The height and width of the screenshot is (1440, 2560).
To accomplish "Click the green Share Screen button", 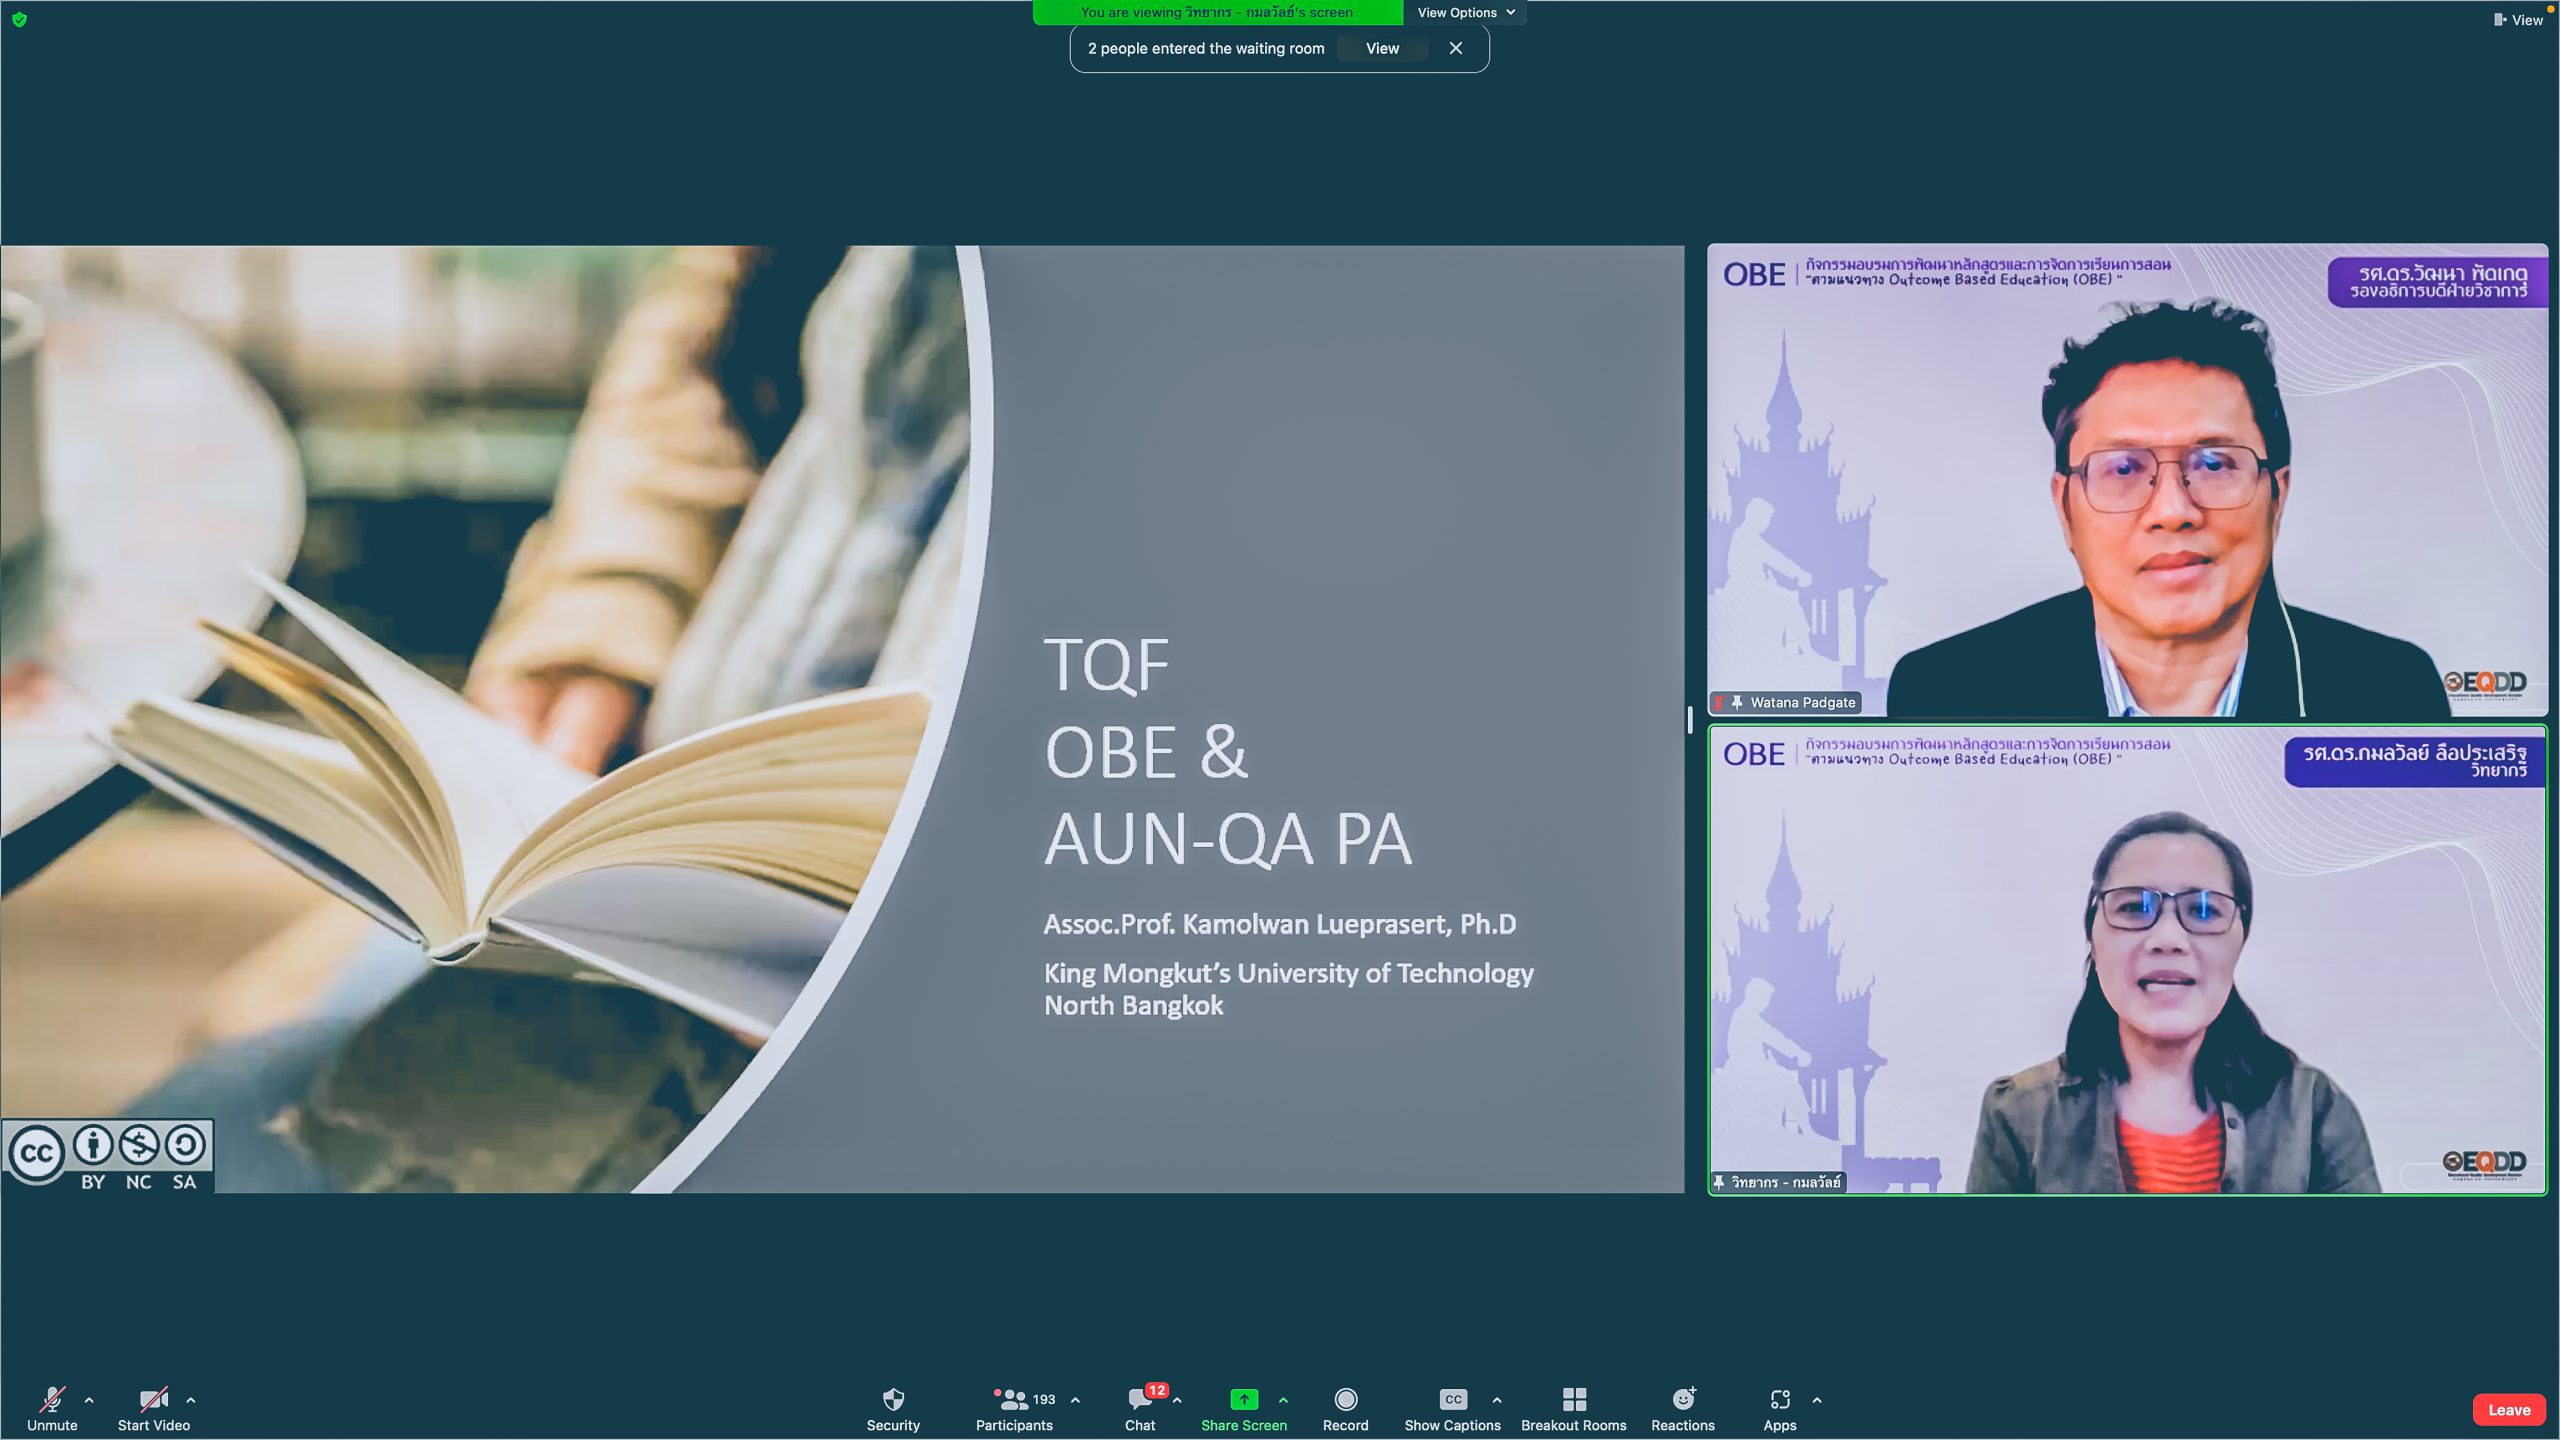I will click(x=1243, y=1409).
